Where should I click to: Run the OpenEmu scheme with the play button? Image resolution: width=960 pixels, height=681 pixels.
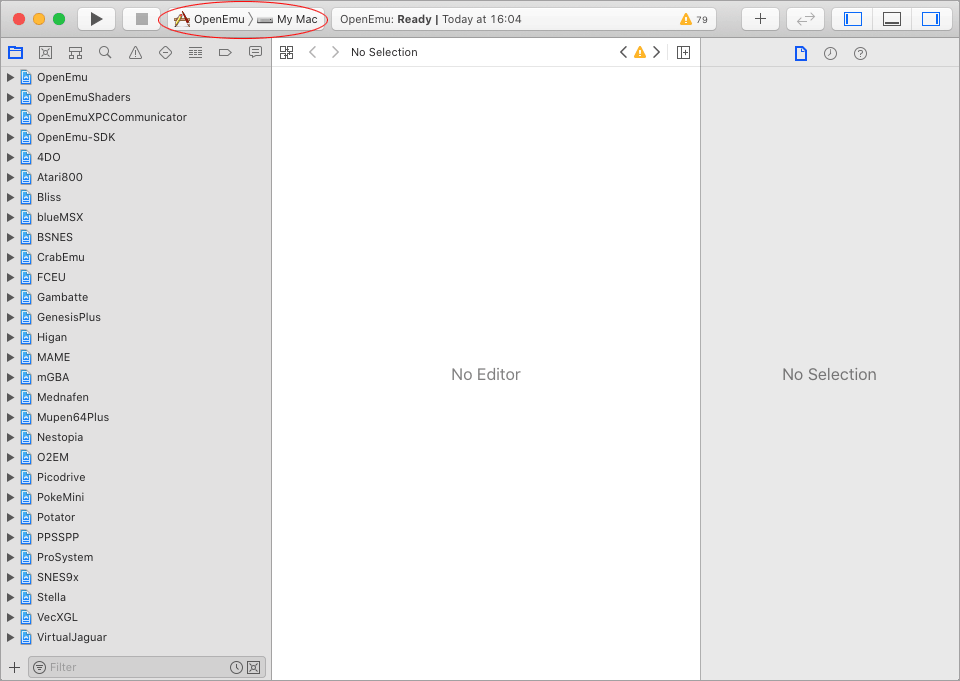click(97, 19)
